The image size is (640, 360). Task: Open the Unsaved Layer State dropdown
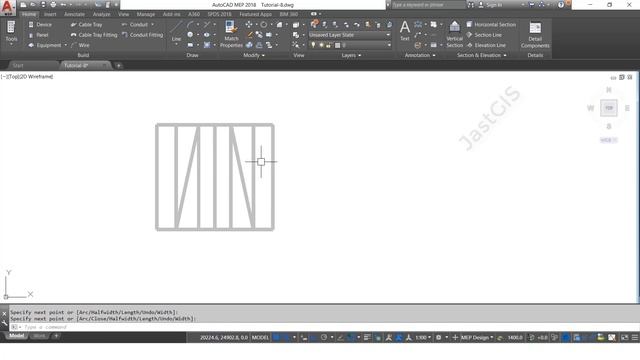349,35
